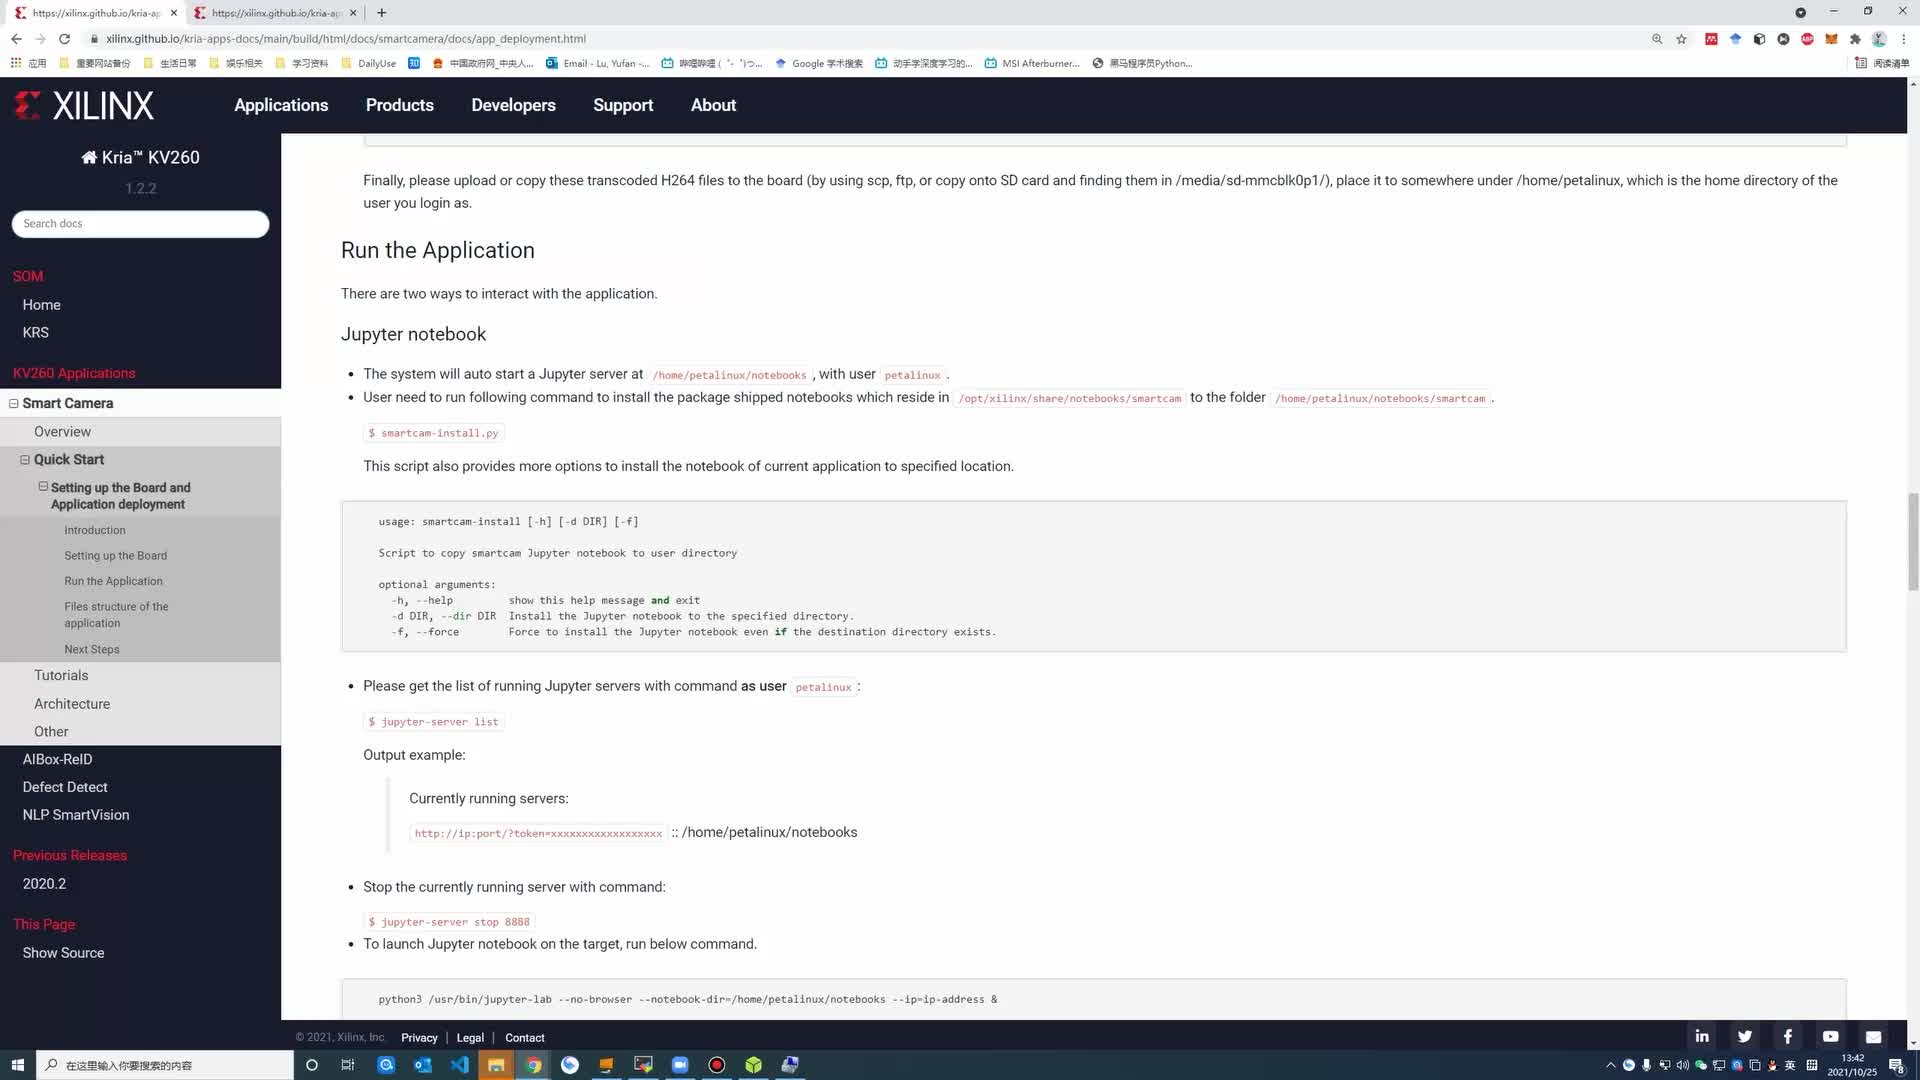1920x1080 pixels.
Task: Open the Applications menu
Action: (x=281, y=105)
